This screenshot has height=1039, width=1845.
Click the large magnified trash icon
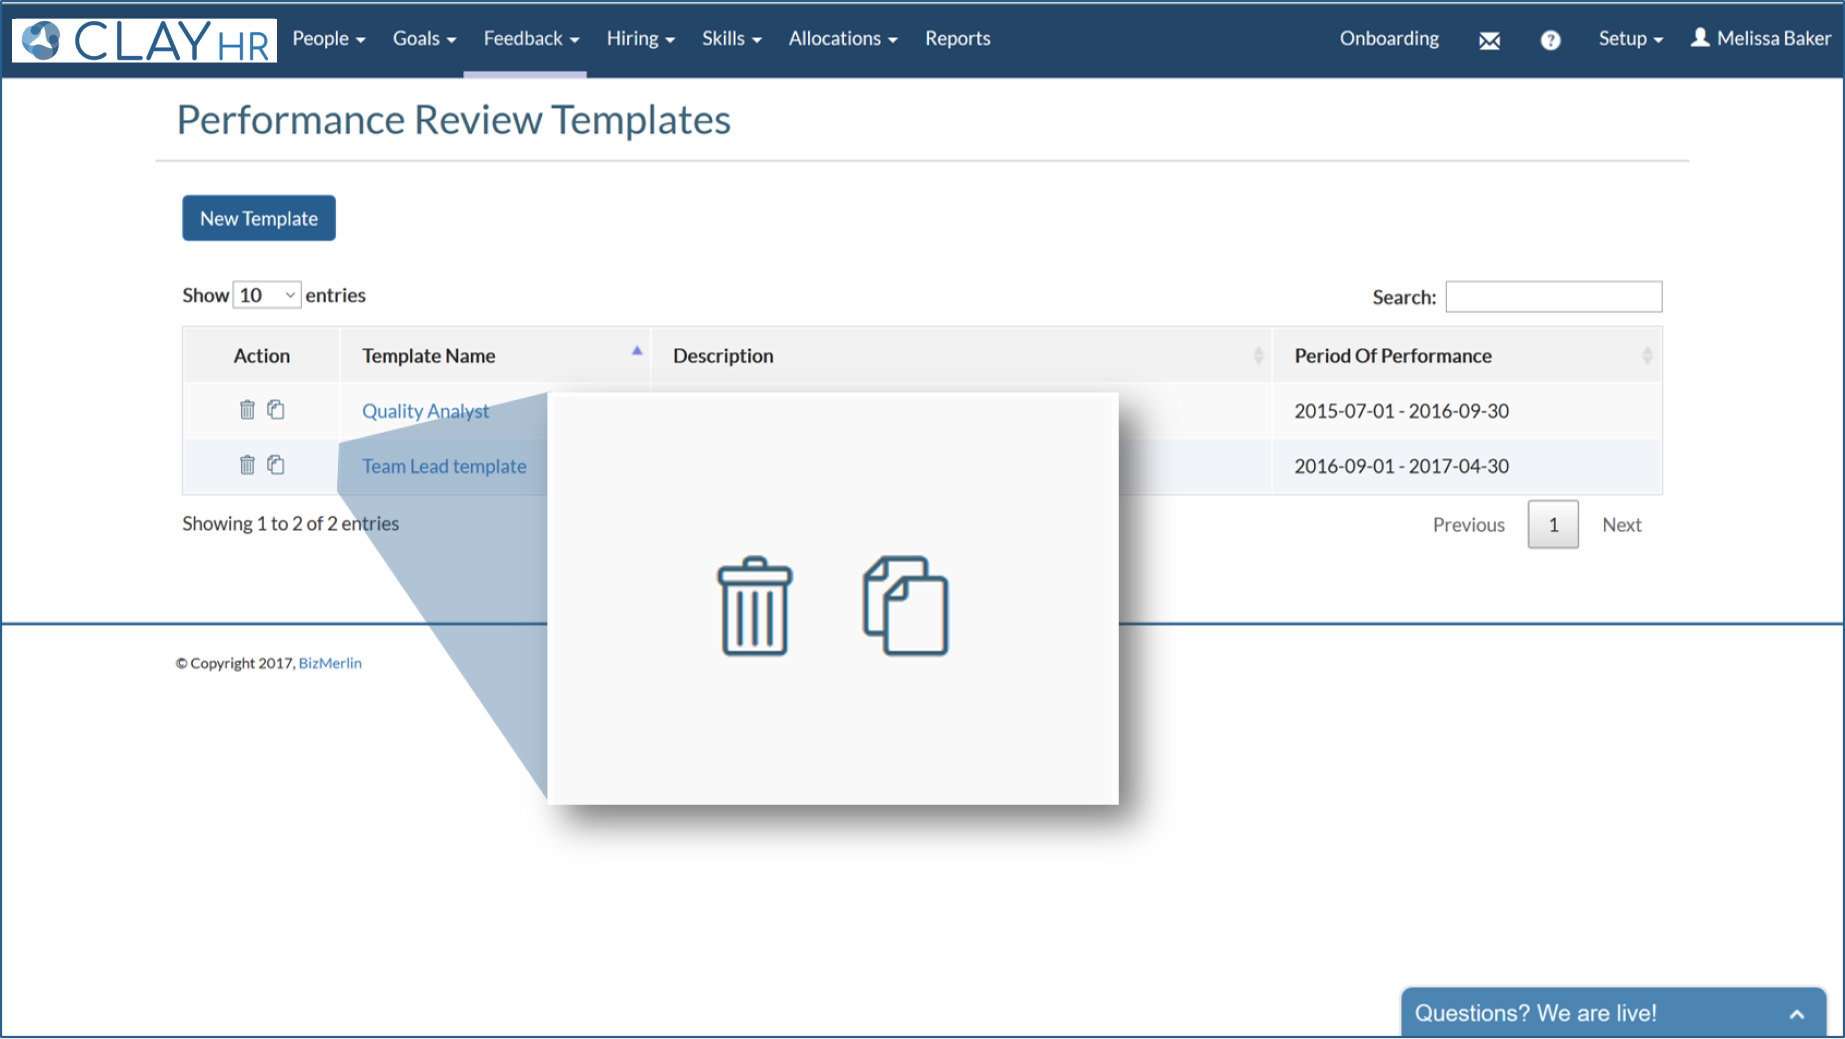click(755, 606)
